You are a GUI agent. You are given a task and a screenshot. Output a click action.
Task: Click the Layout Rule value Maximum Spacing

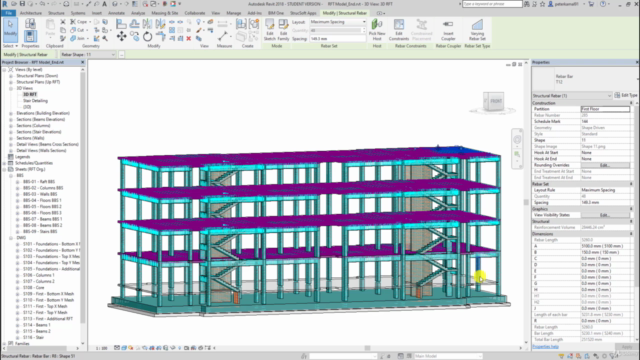coord(605,190)
